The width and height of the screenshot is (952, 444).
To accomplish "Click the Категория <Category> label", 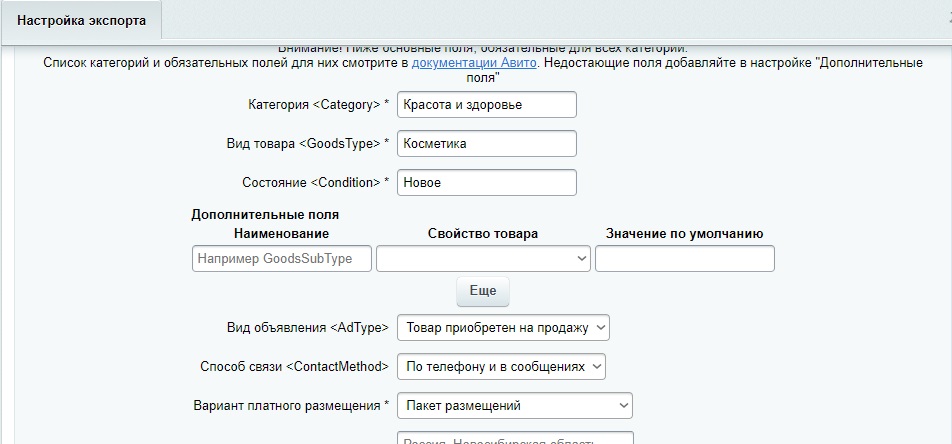I will [318, 105].
